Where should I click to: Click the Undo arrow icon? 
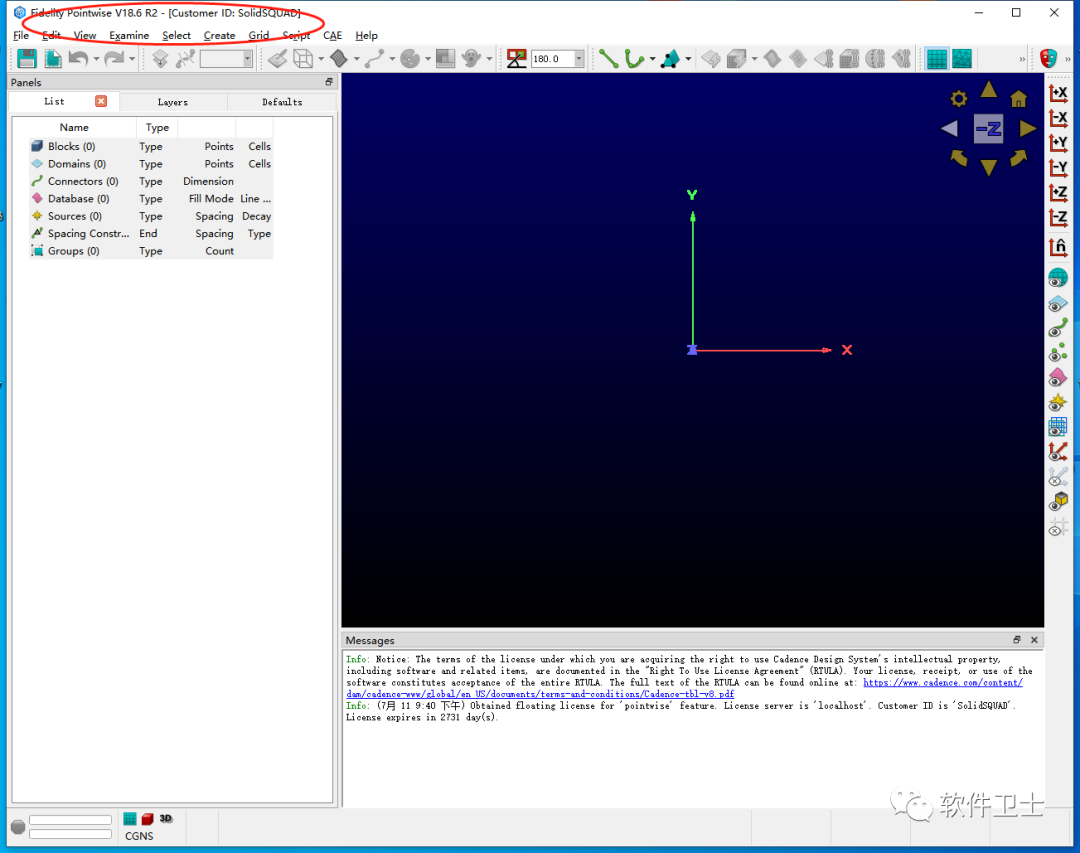78,59
